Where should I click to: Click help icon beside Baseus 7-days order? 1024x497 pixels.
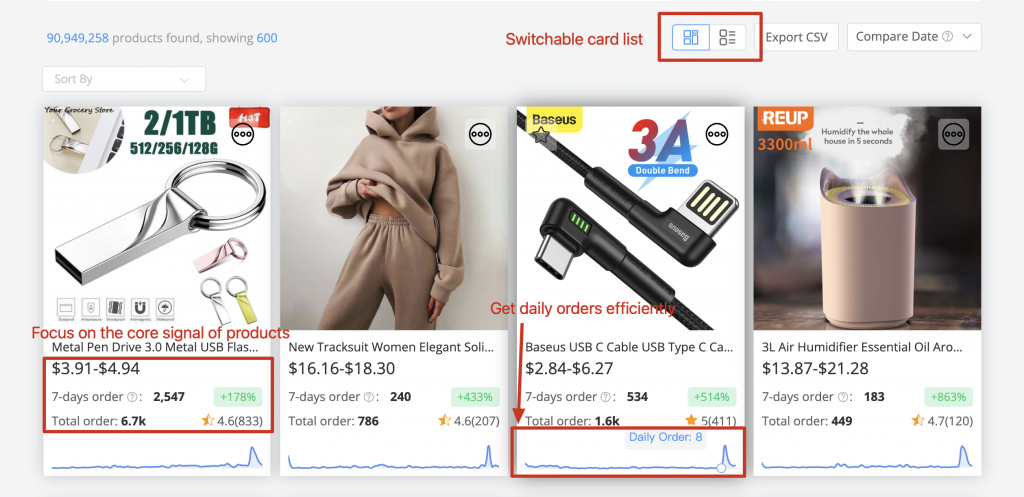click(606, 396)
